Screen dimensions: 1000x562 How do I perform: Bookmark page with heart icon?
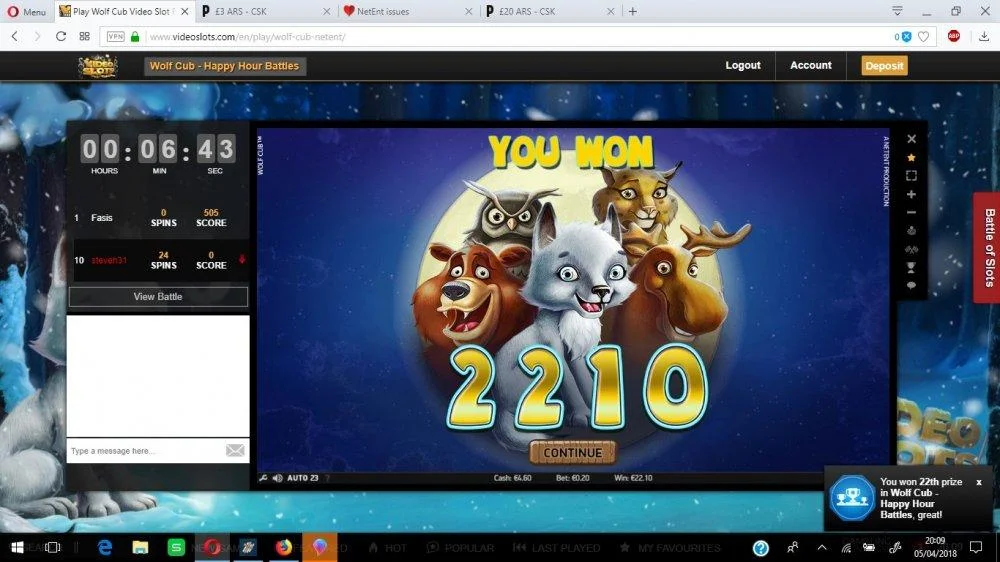(923, 37)
